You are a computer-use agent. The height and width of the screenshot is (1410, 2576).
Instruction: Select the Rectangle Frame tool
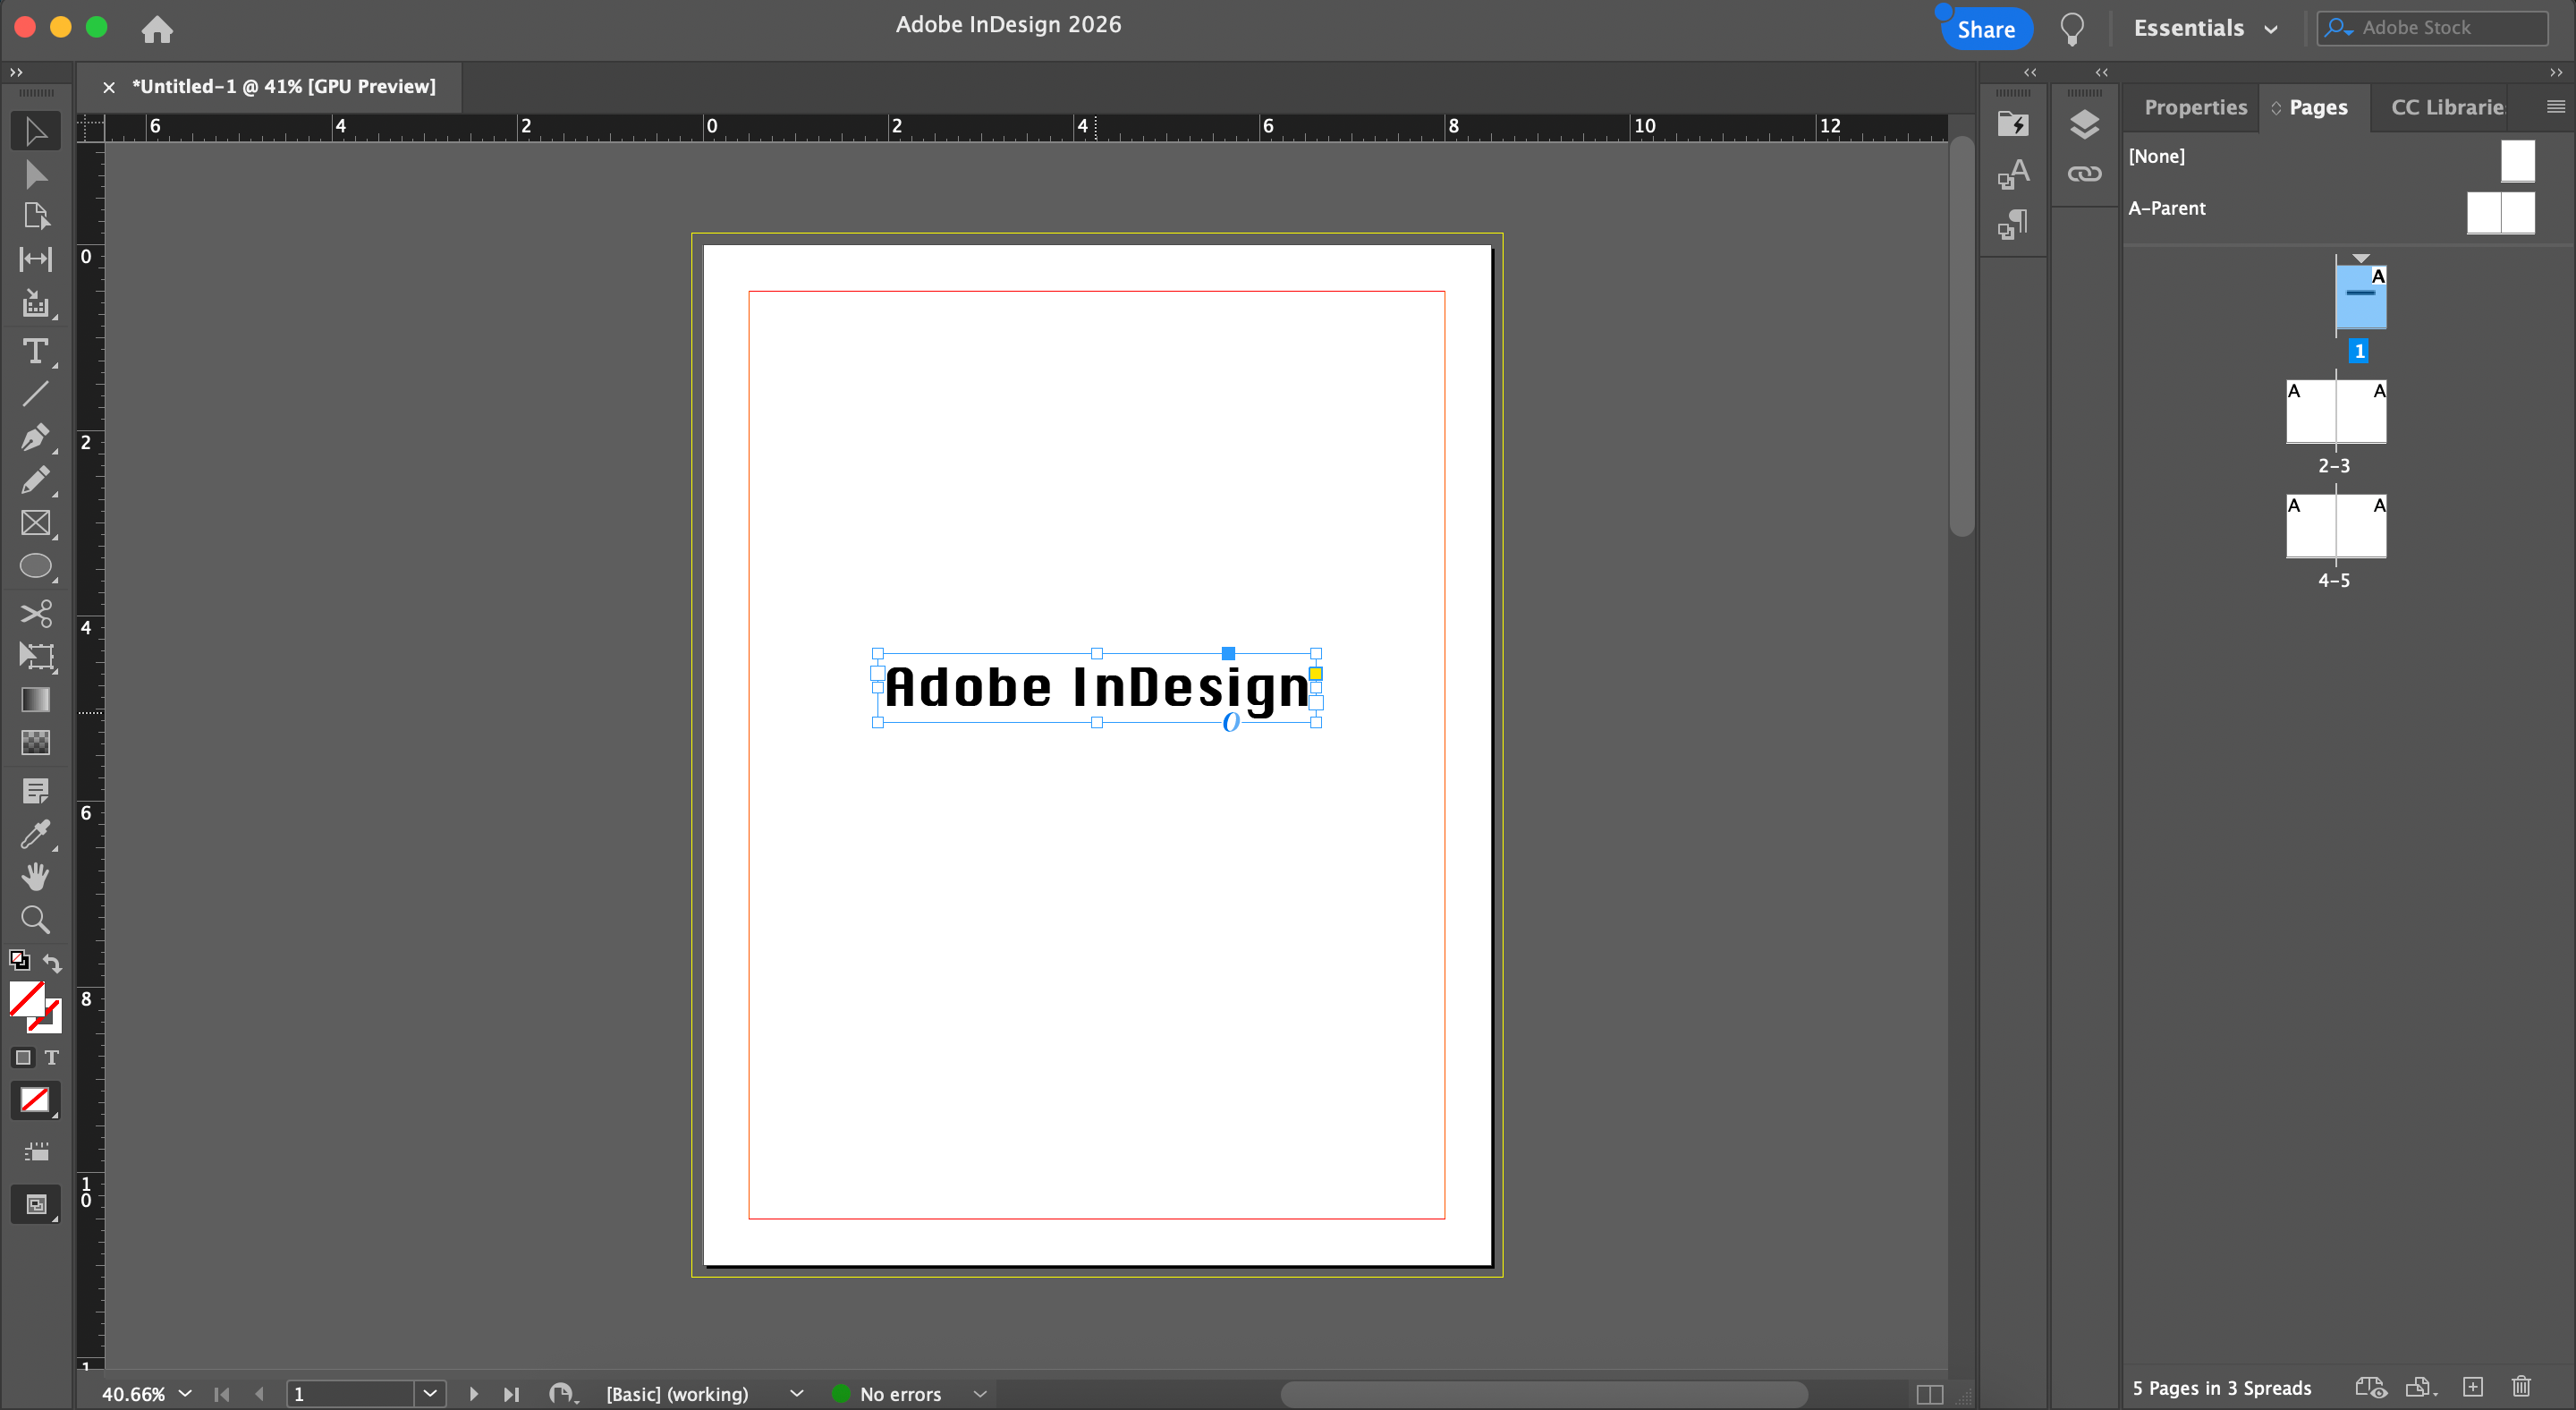click(35, 523)
